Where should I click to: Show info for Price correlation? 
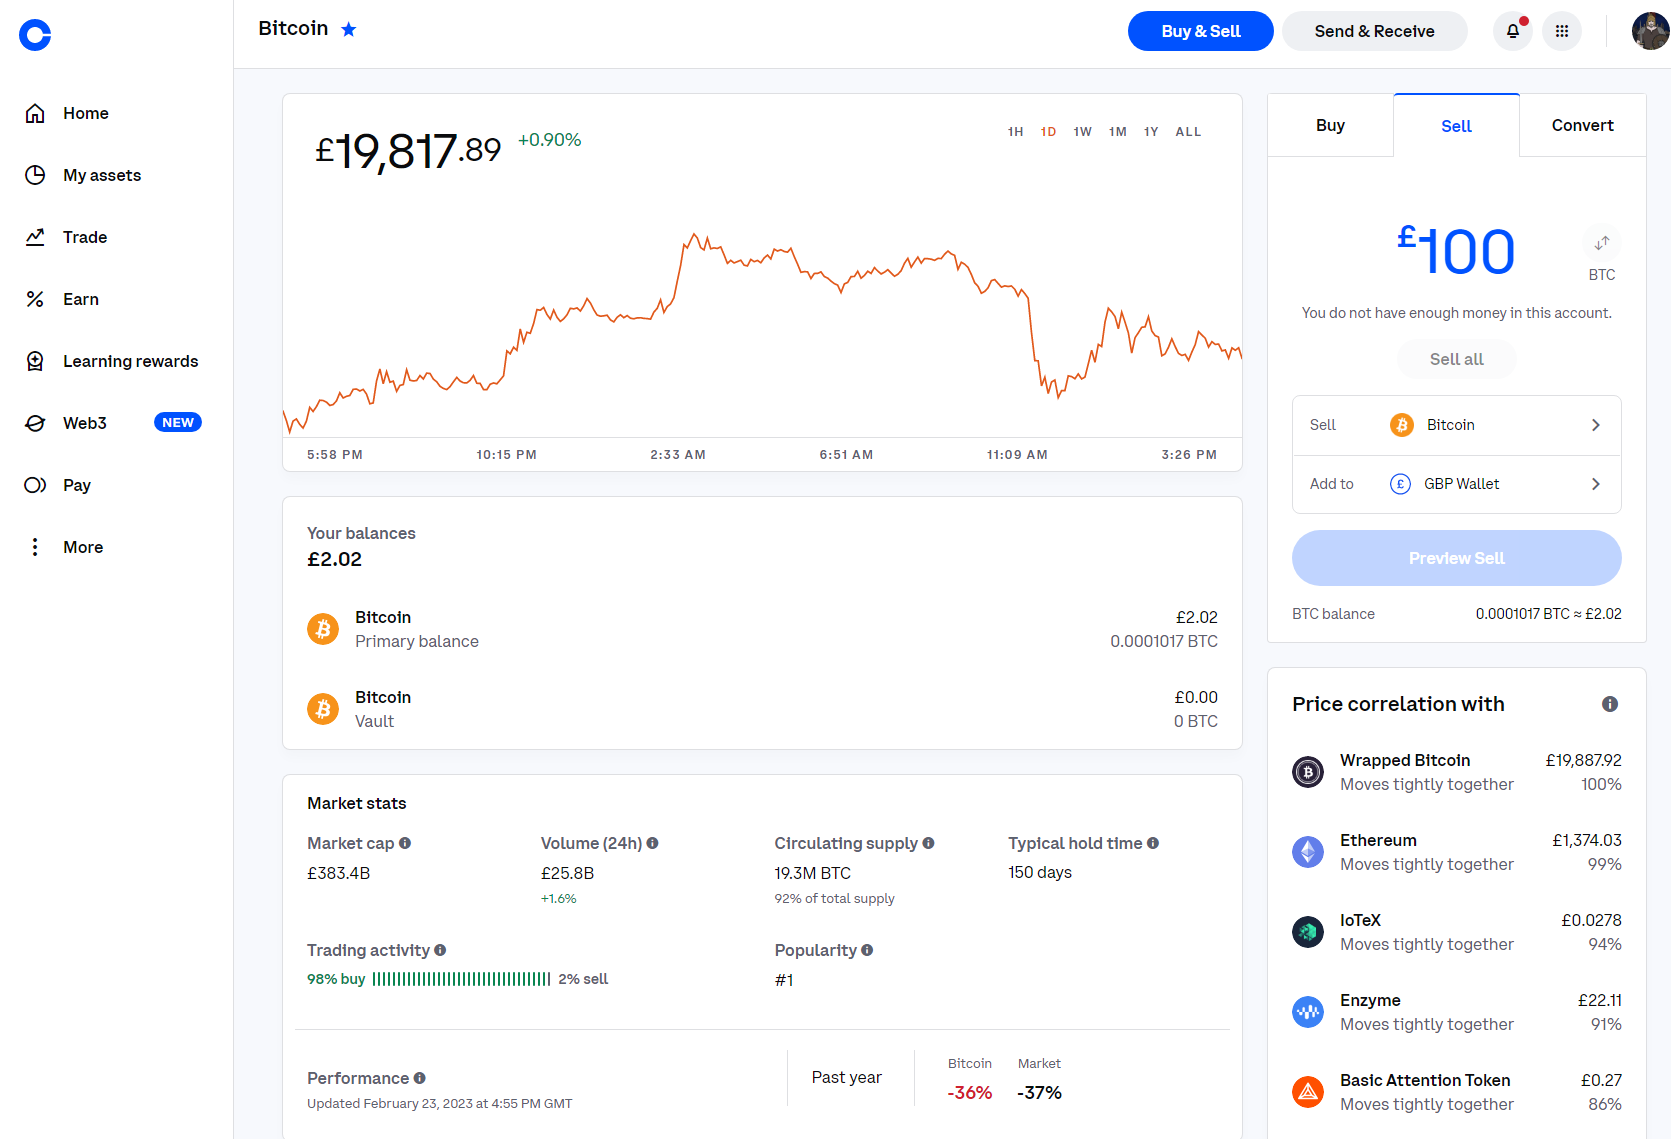1610,704
